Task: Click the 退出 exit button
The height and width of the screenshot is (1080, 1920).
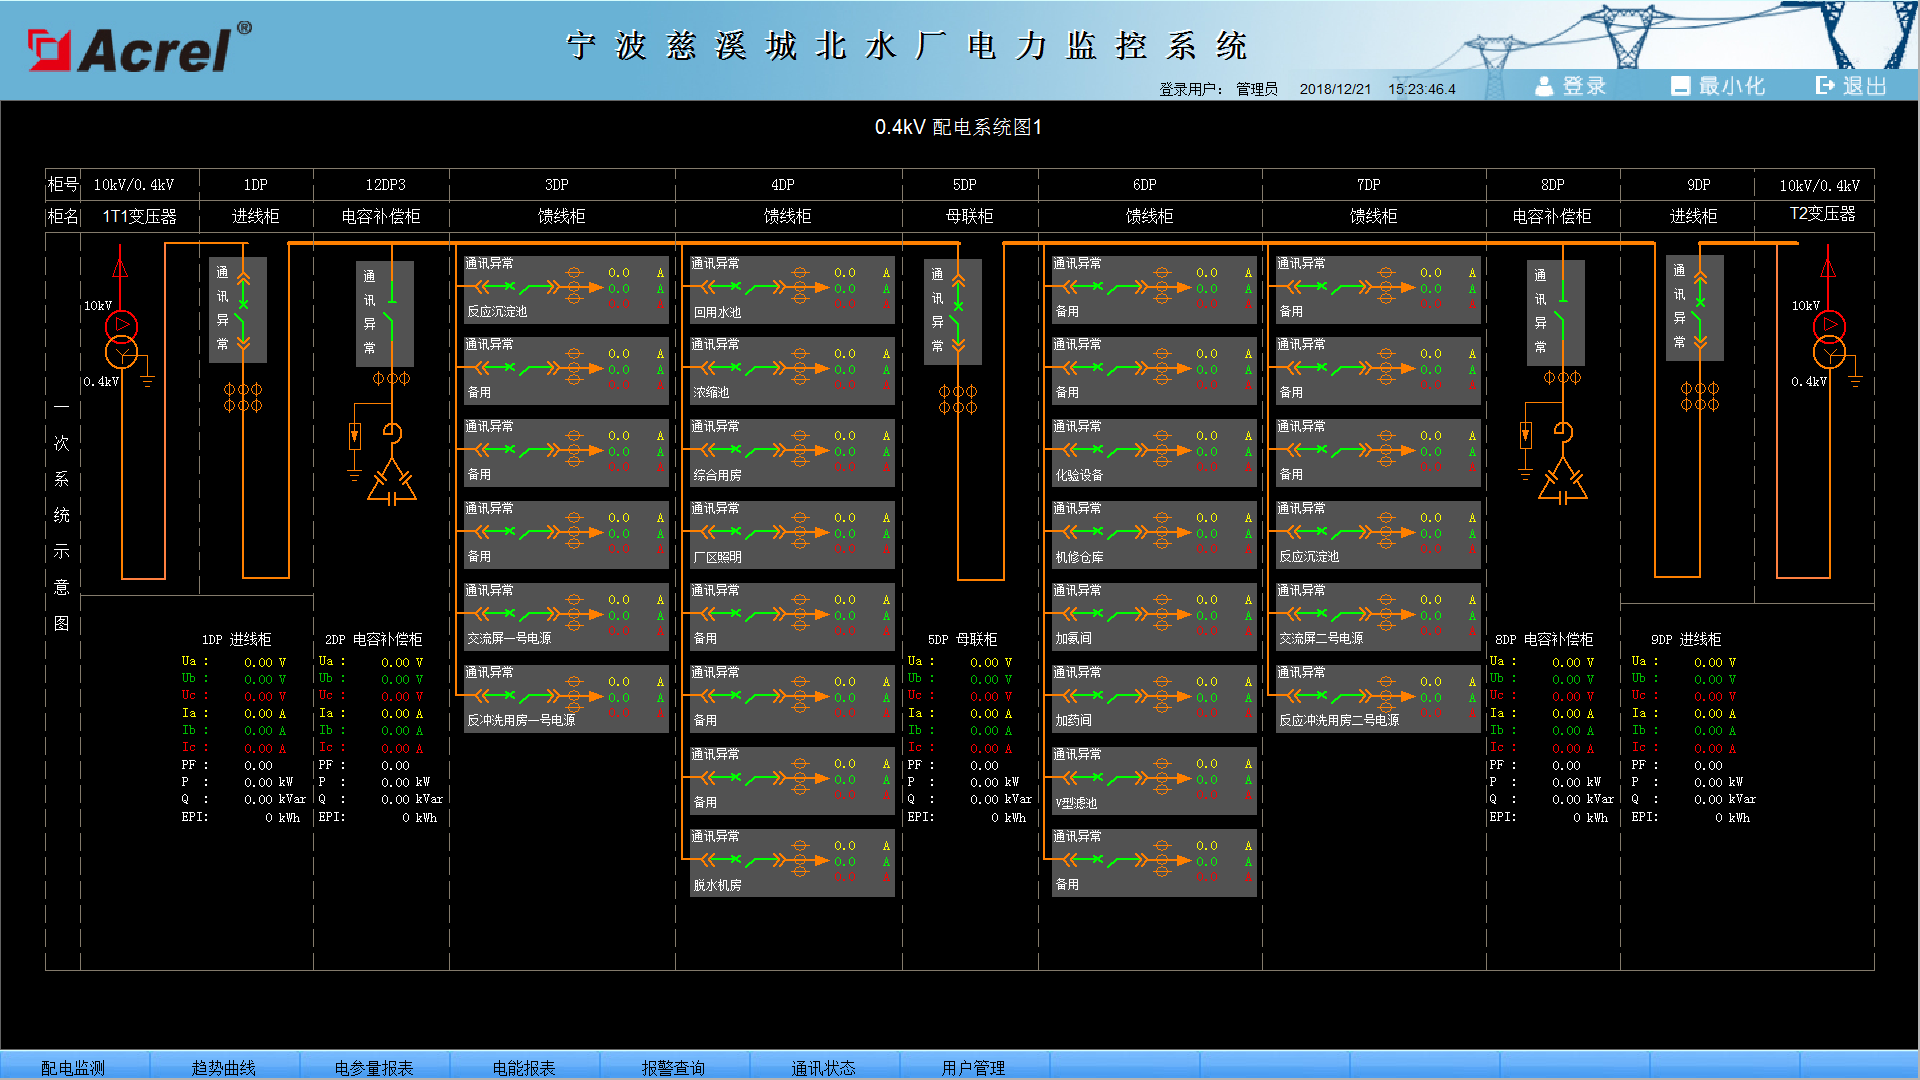Action: (1851, 86)
